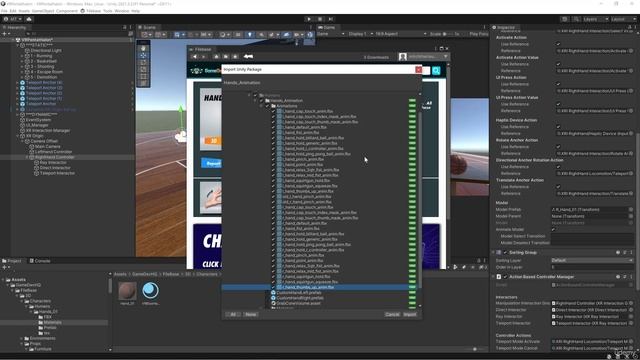Adjust the Game view Scale slider
This screenshot has height=360, width=640.
click(448, 34)
